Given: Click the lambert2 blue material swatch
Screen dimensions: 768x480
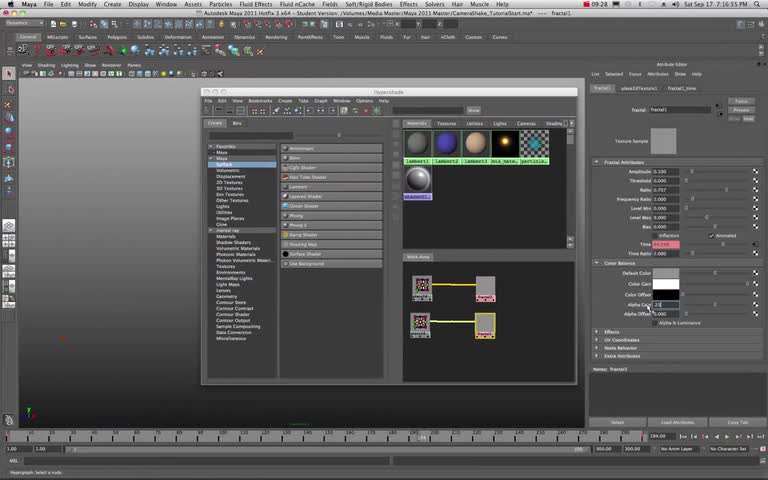Looking at the screenshot, I should click(x=446, y=144).
